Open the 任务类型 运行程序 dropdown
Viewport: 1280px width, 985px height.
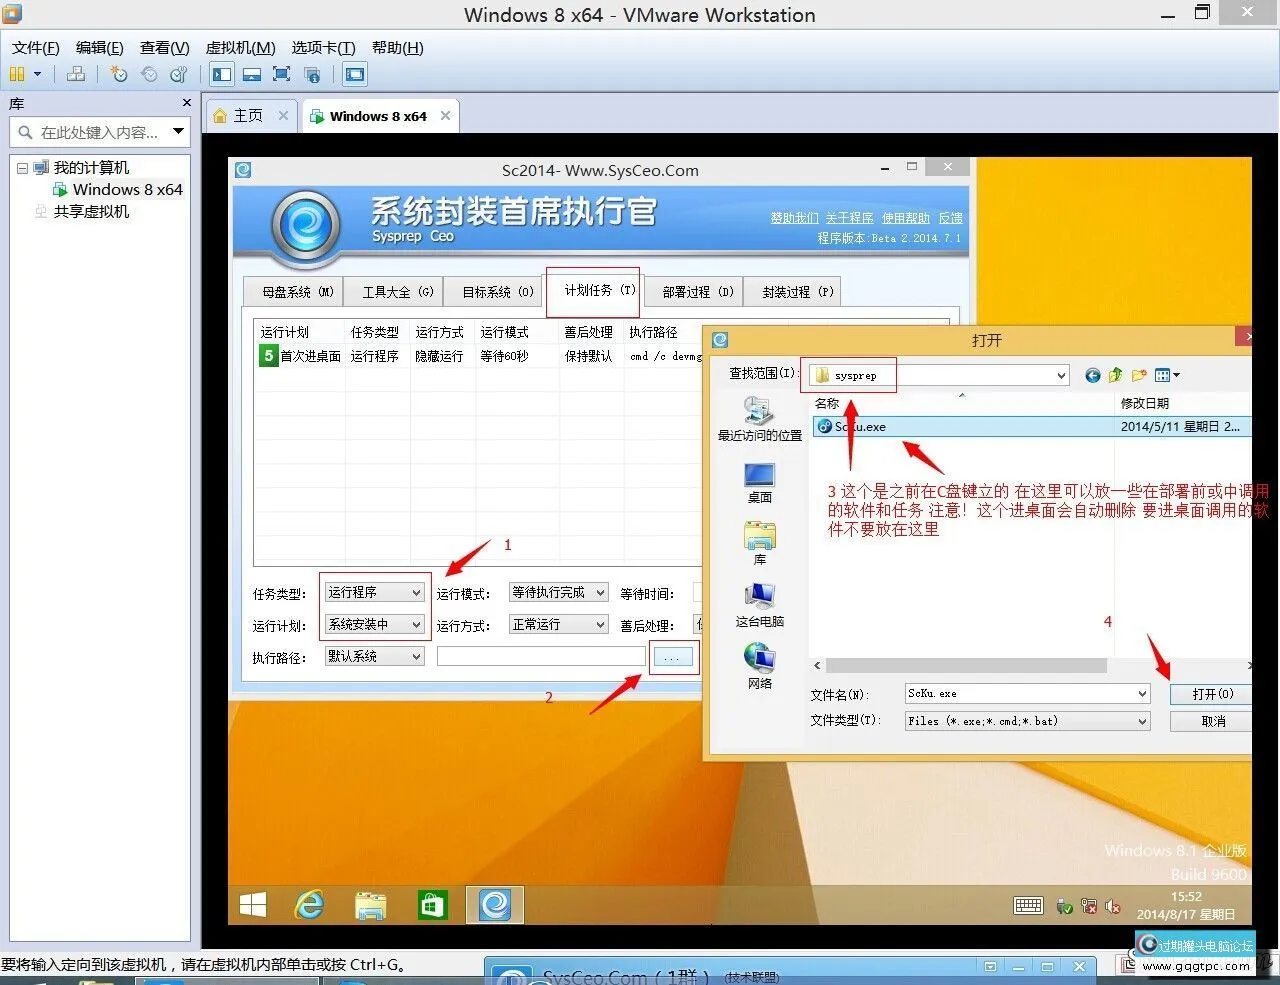pyautogui.click(x=373, y=592)
